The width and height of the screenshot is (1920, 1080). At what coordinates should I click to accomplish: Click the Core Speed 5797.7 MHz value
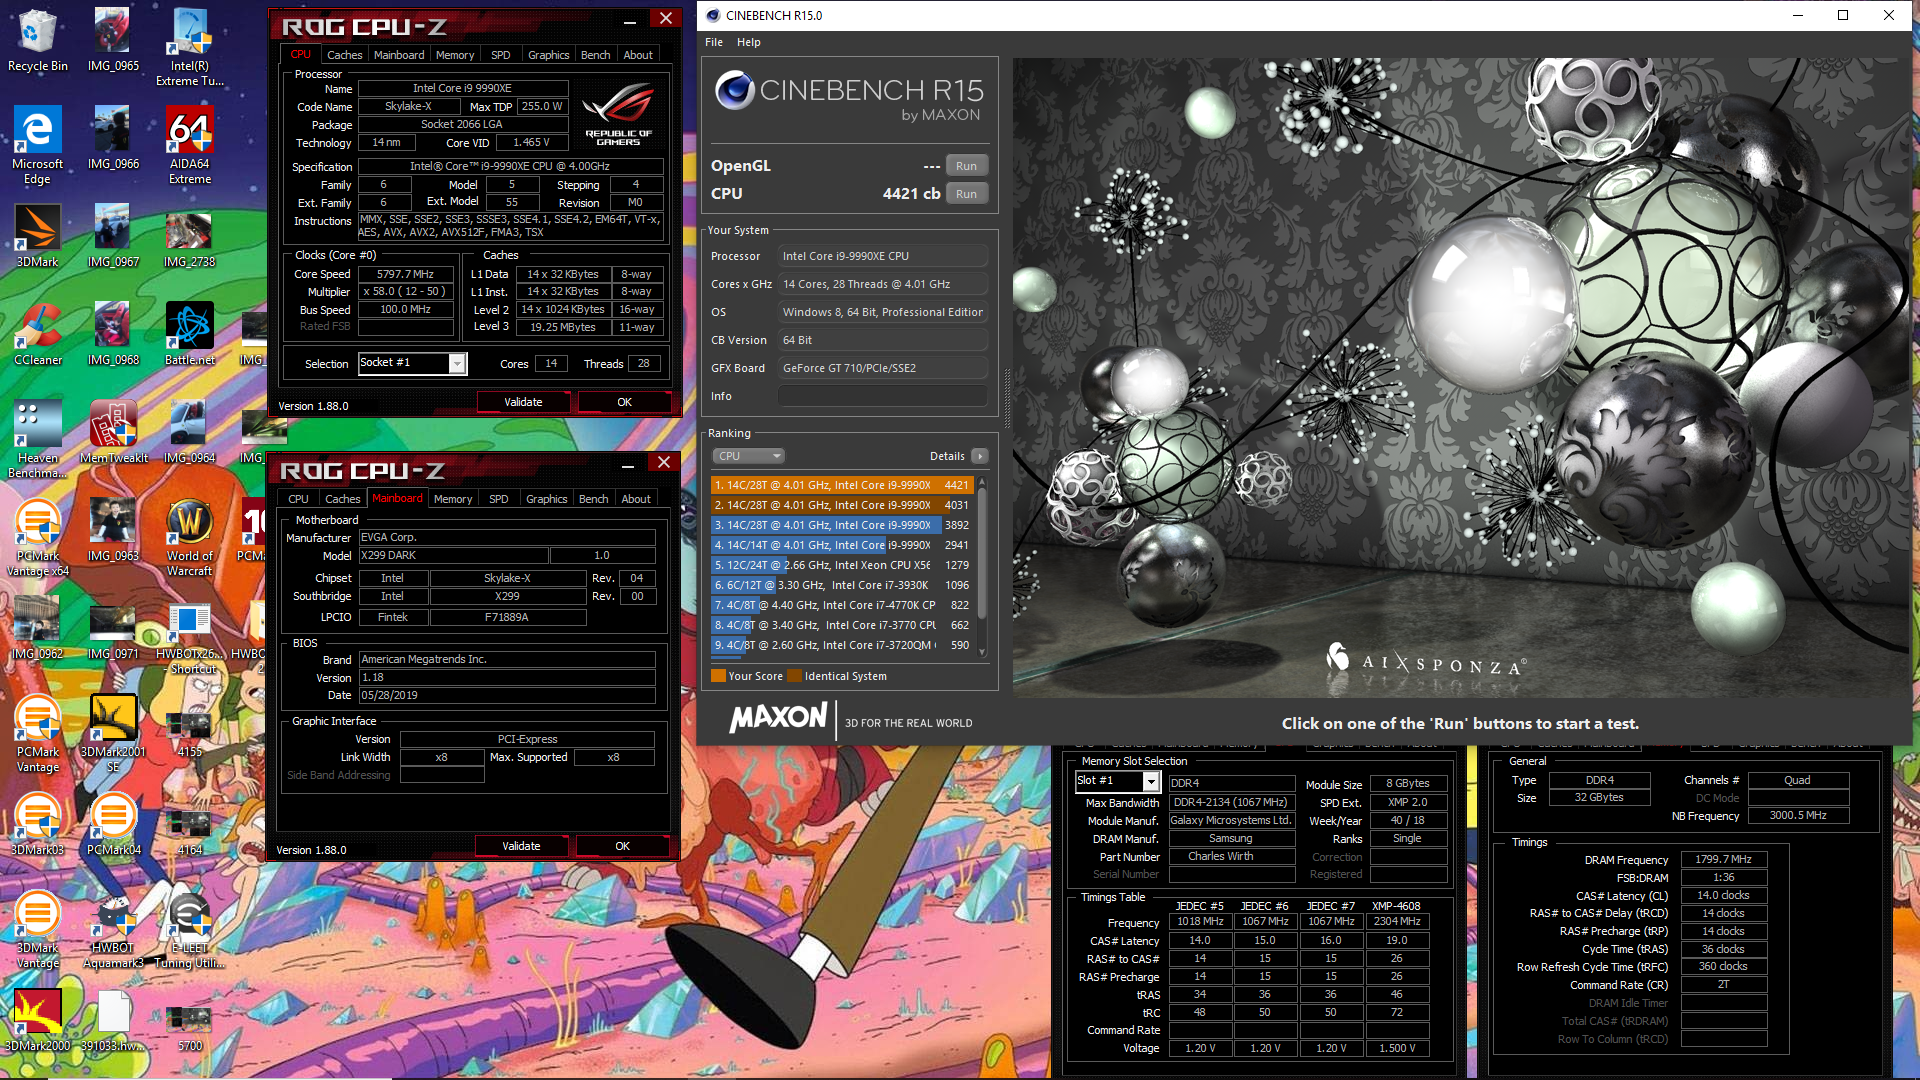tap(405, 274)
